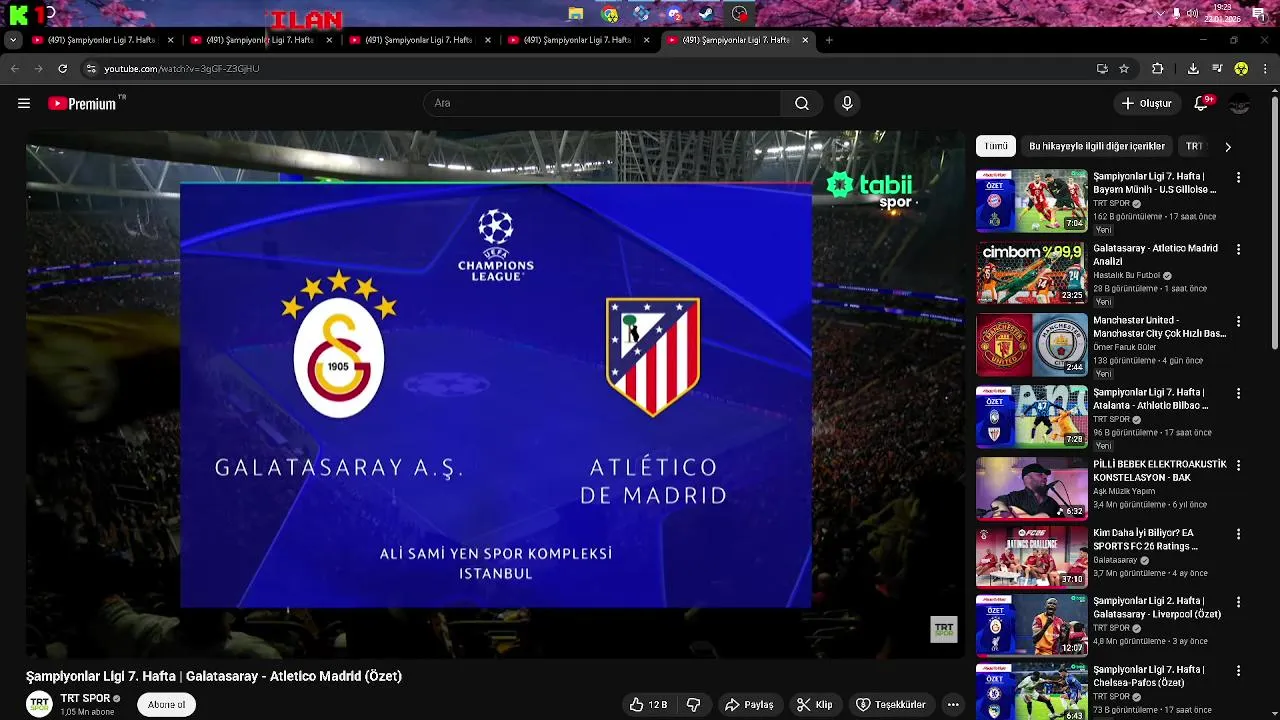1280x720 pixels.
Task: Open options for Atalanta - Athletic Bilbao video
Action: point(1238,394)
